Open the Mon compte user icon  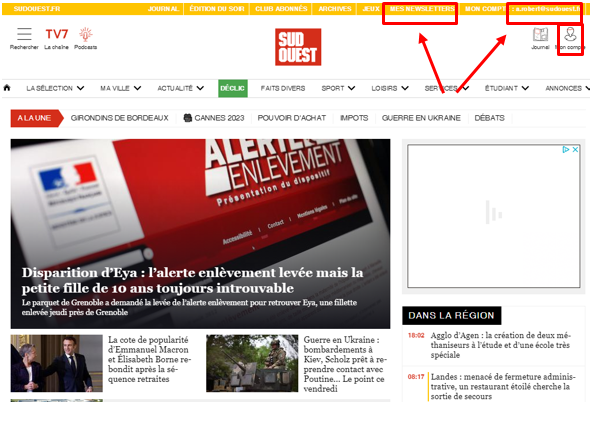[x=570, y=34]
